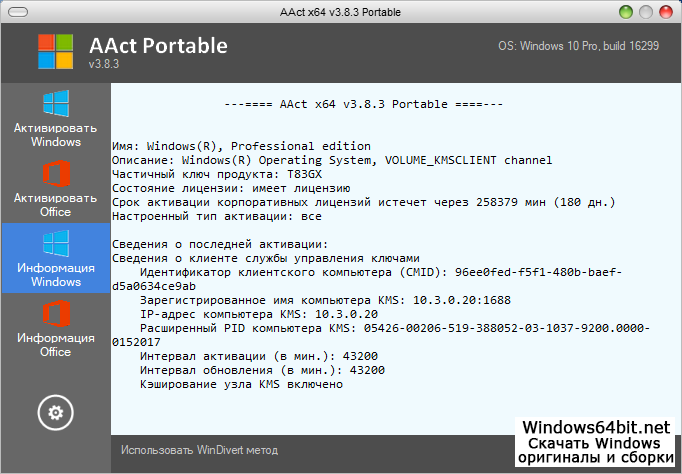Click the Windows logo above Активировать Windows
This screenshot has width=682, height=474.
(55, 103)
